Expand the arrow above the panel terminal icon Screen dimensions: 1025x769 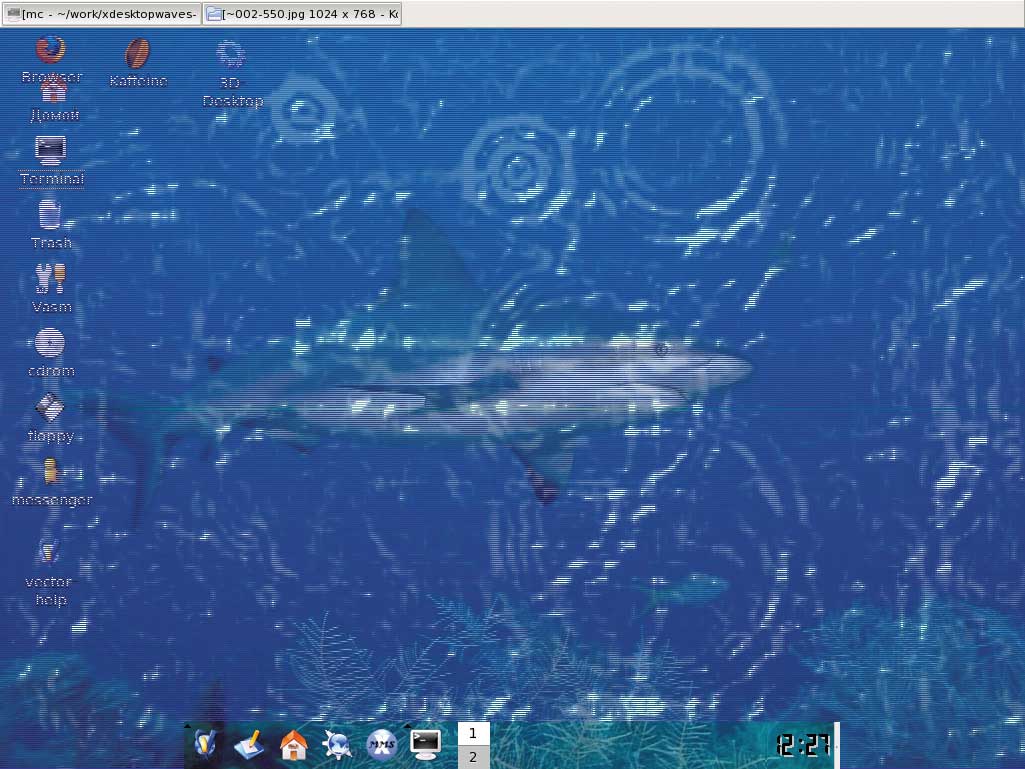click(x=407, y=726)
